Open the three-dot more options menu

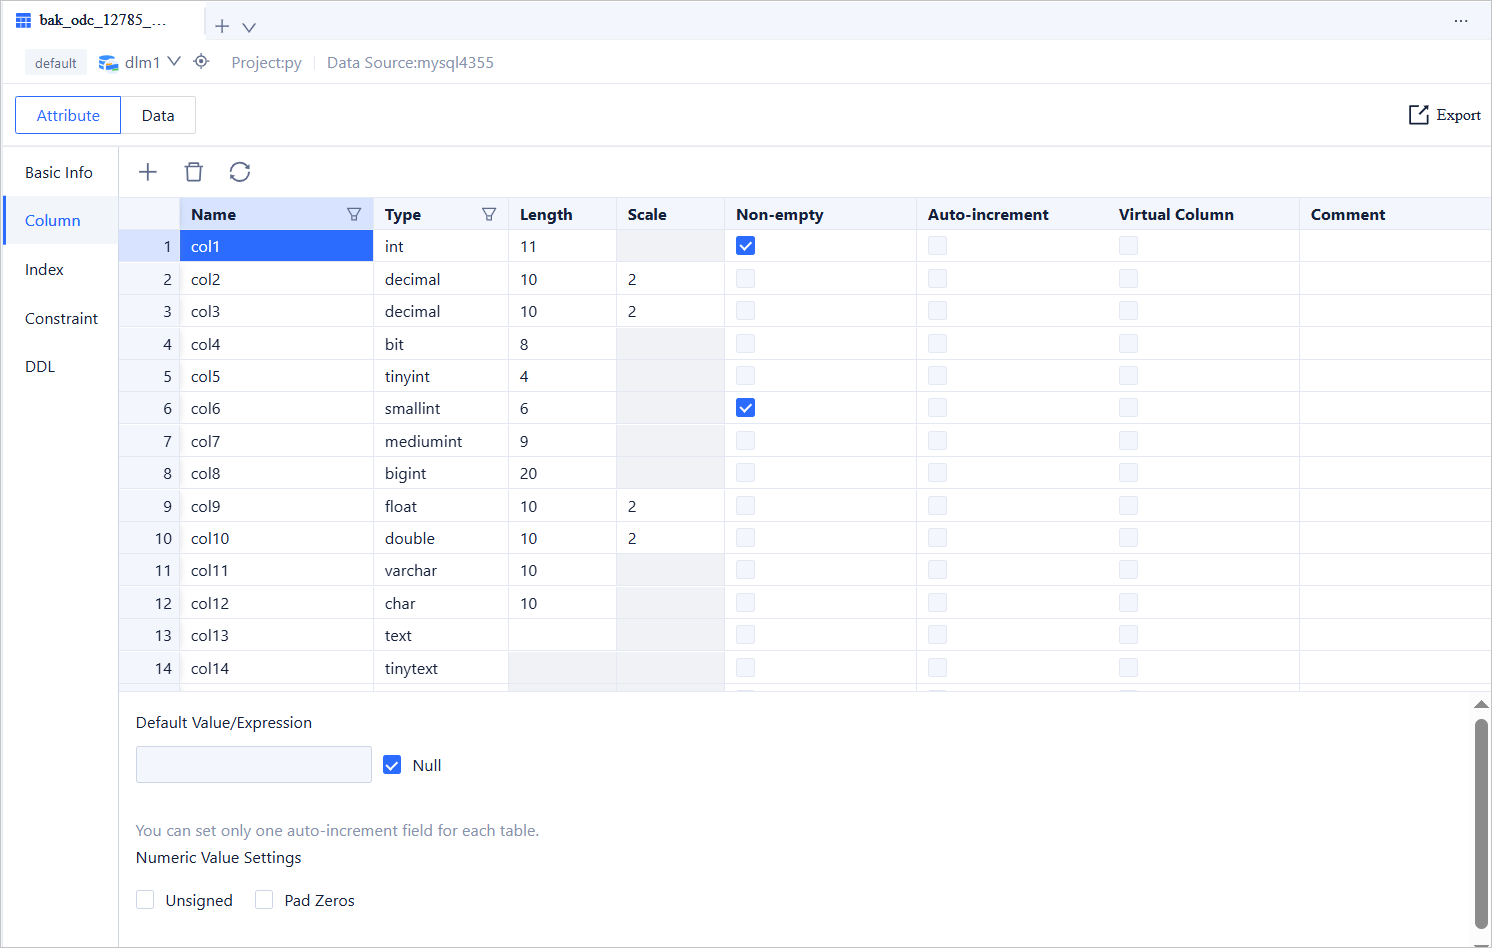pos(1461,21)
